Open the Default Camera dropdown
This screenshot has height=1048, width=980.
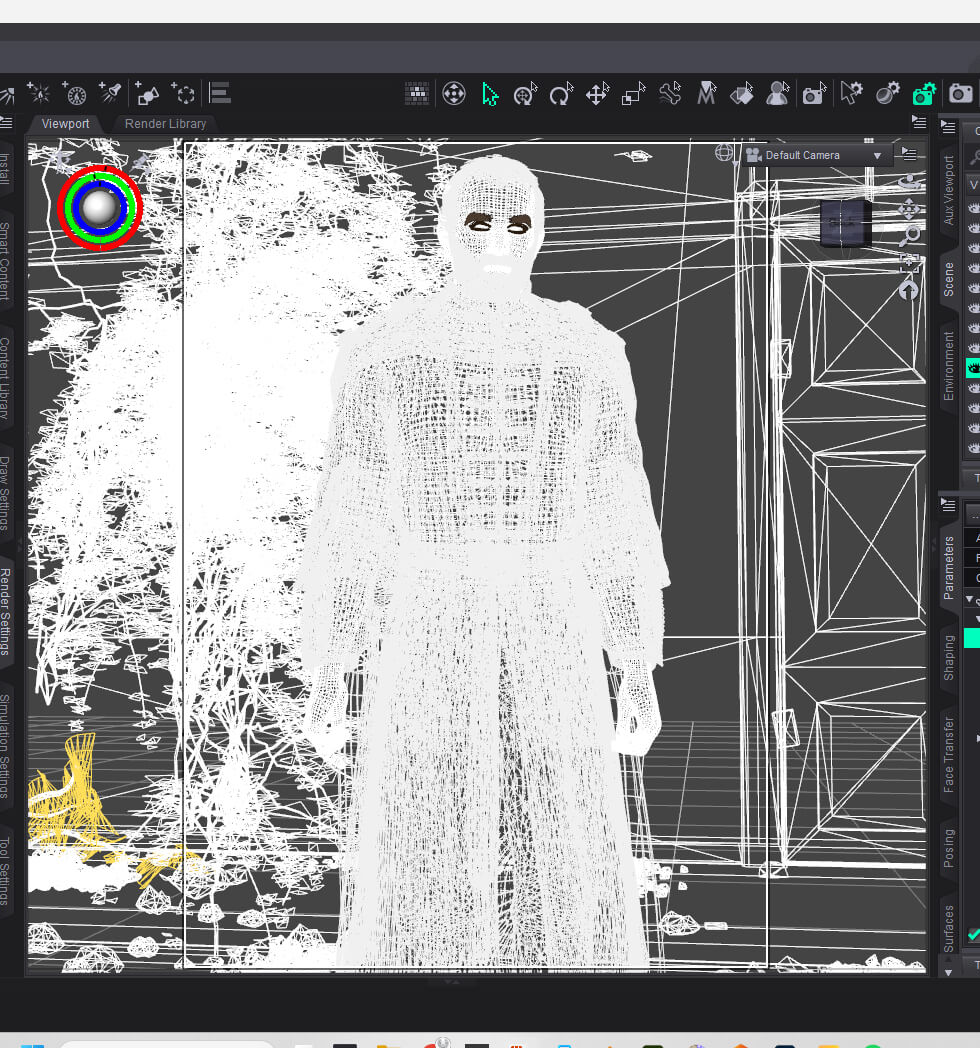(816, 155)
